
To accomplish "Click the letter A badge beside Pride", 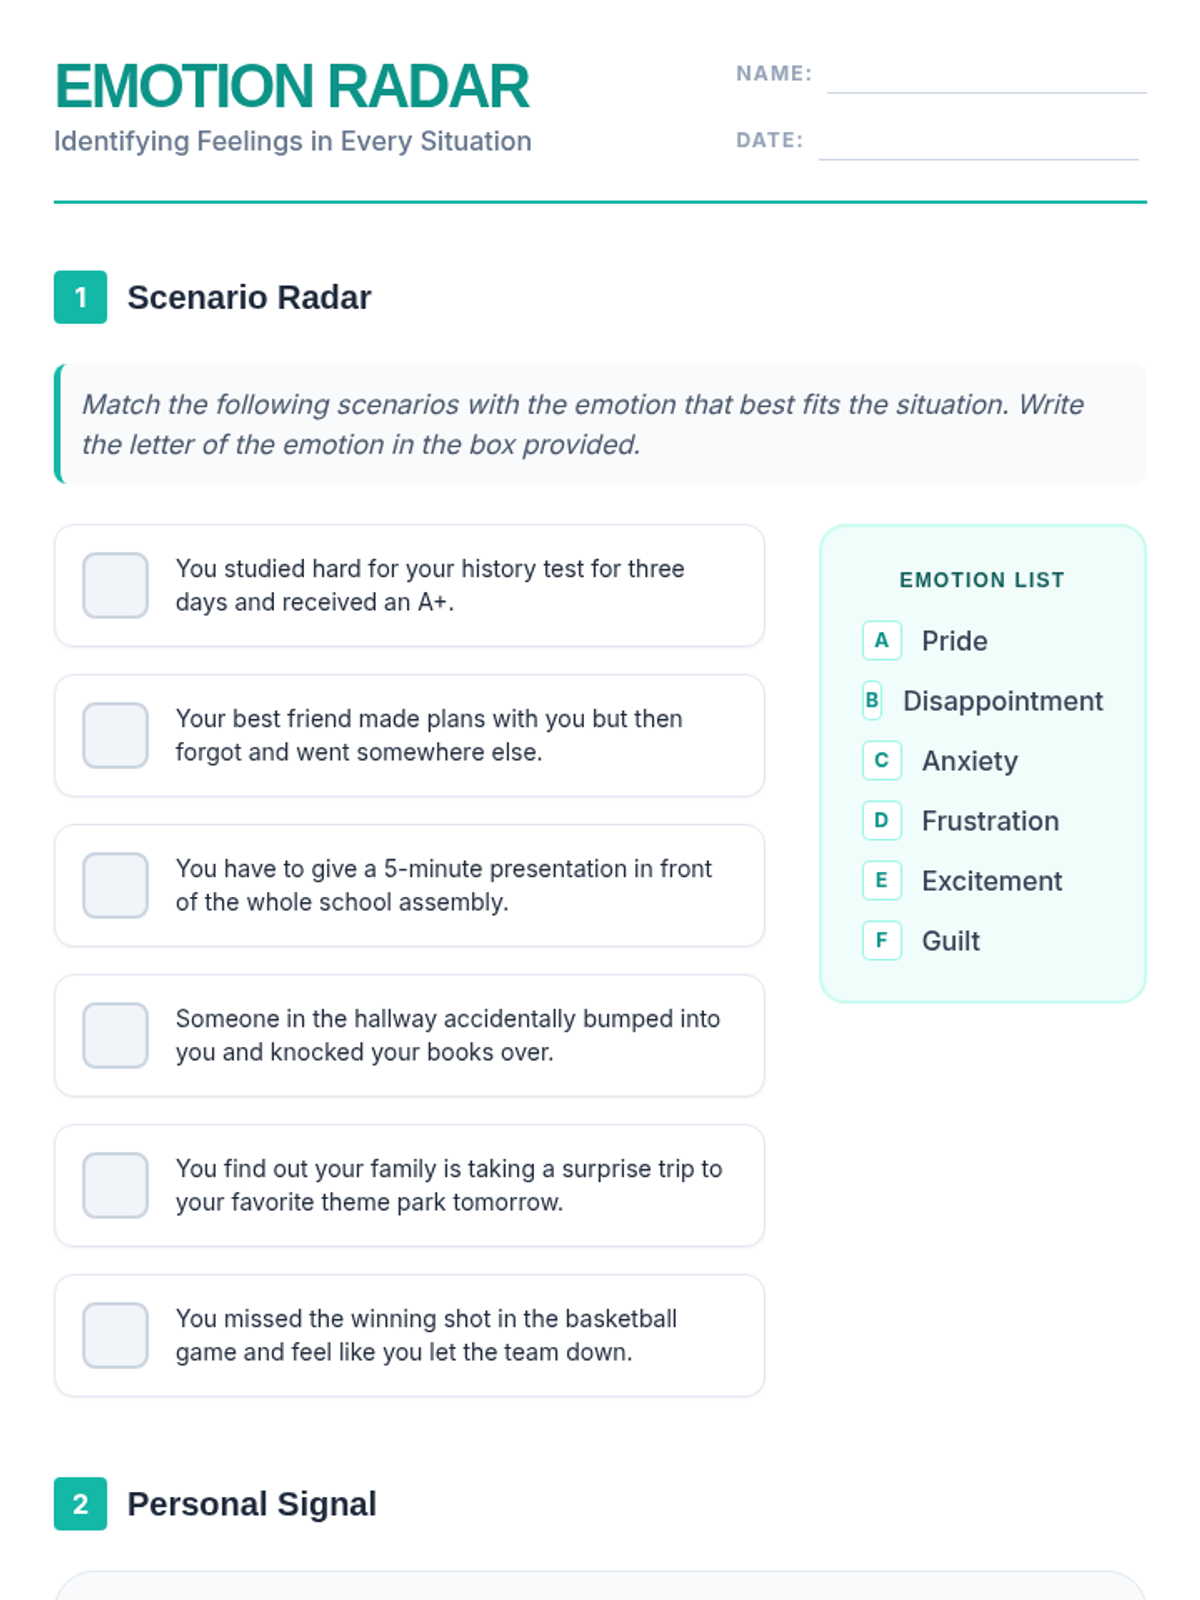I will [x=881, y=640].
